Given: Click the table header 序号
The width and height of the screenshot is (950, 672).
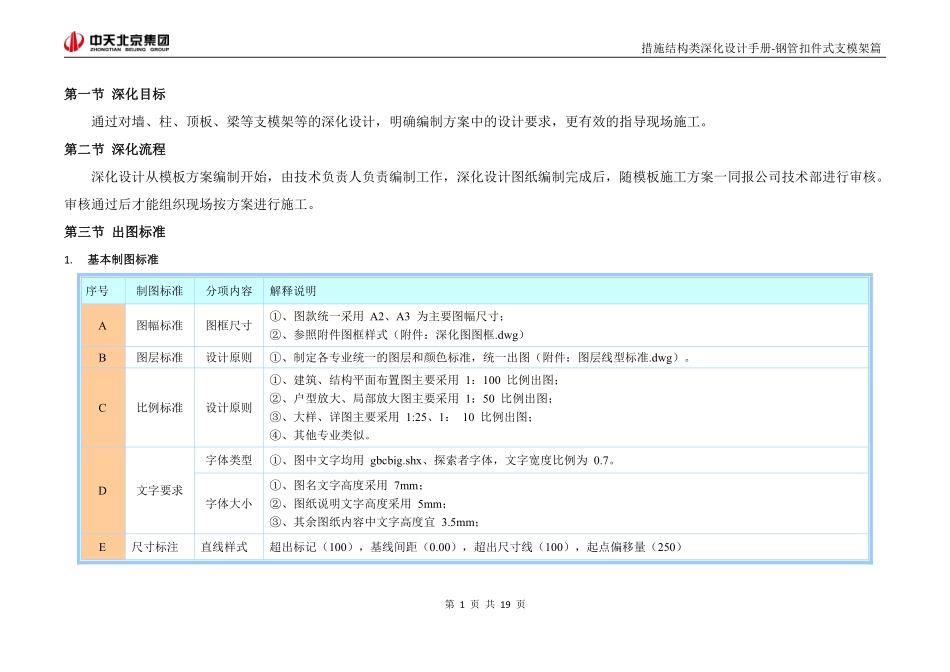Looking at the screenshot, I should coord(102,290).
